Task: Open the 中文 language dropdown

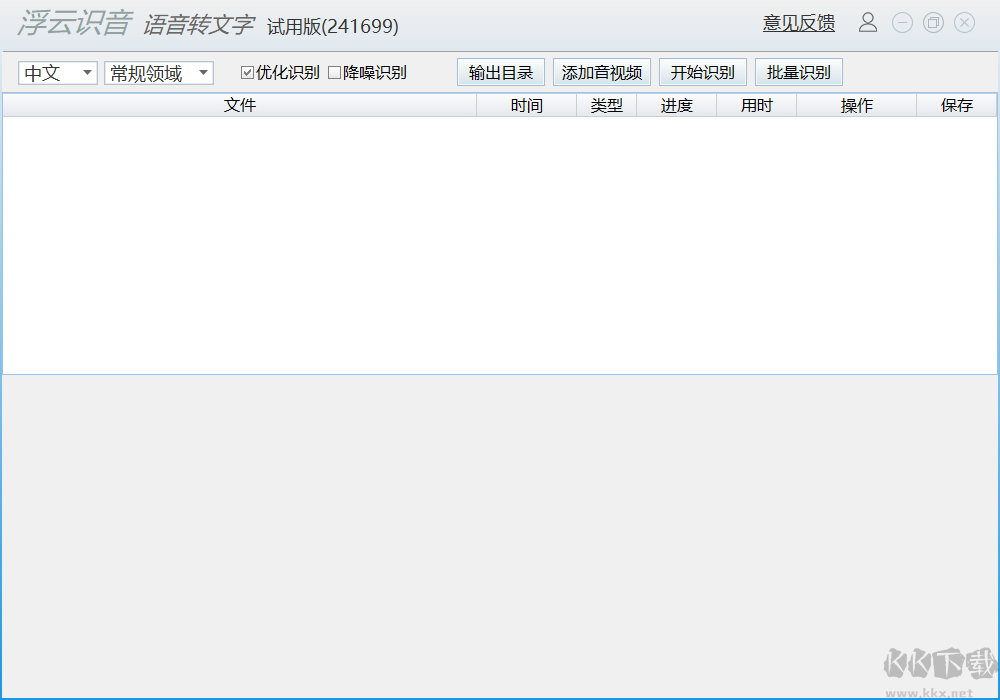Action: tap(57, 72)
